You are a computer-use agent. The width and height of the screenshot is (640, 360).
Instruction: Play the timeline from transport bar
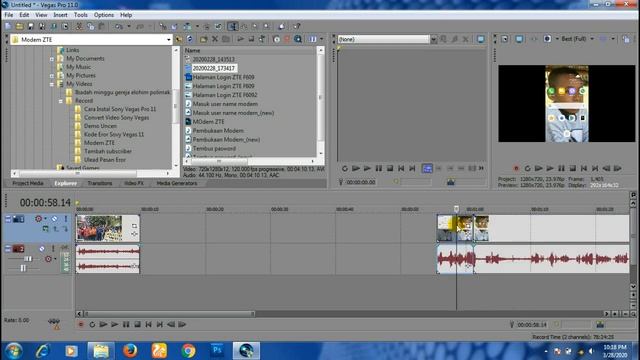[115, 324]
